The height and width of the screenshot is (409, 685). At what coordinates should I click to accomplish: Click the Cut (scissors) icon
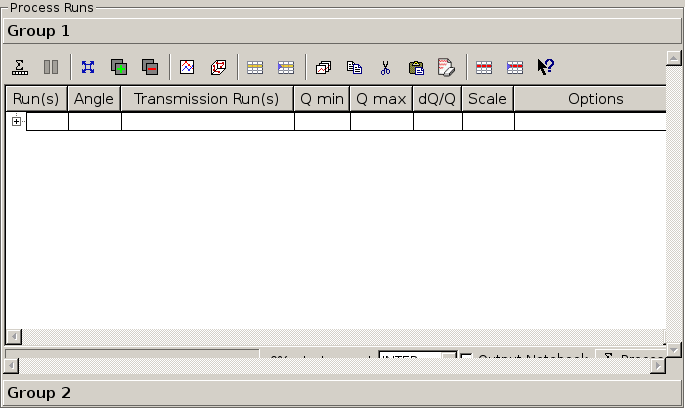[x=385, y=68]
